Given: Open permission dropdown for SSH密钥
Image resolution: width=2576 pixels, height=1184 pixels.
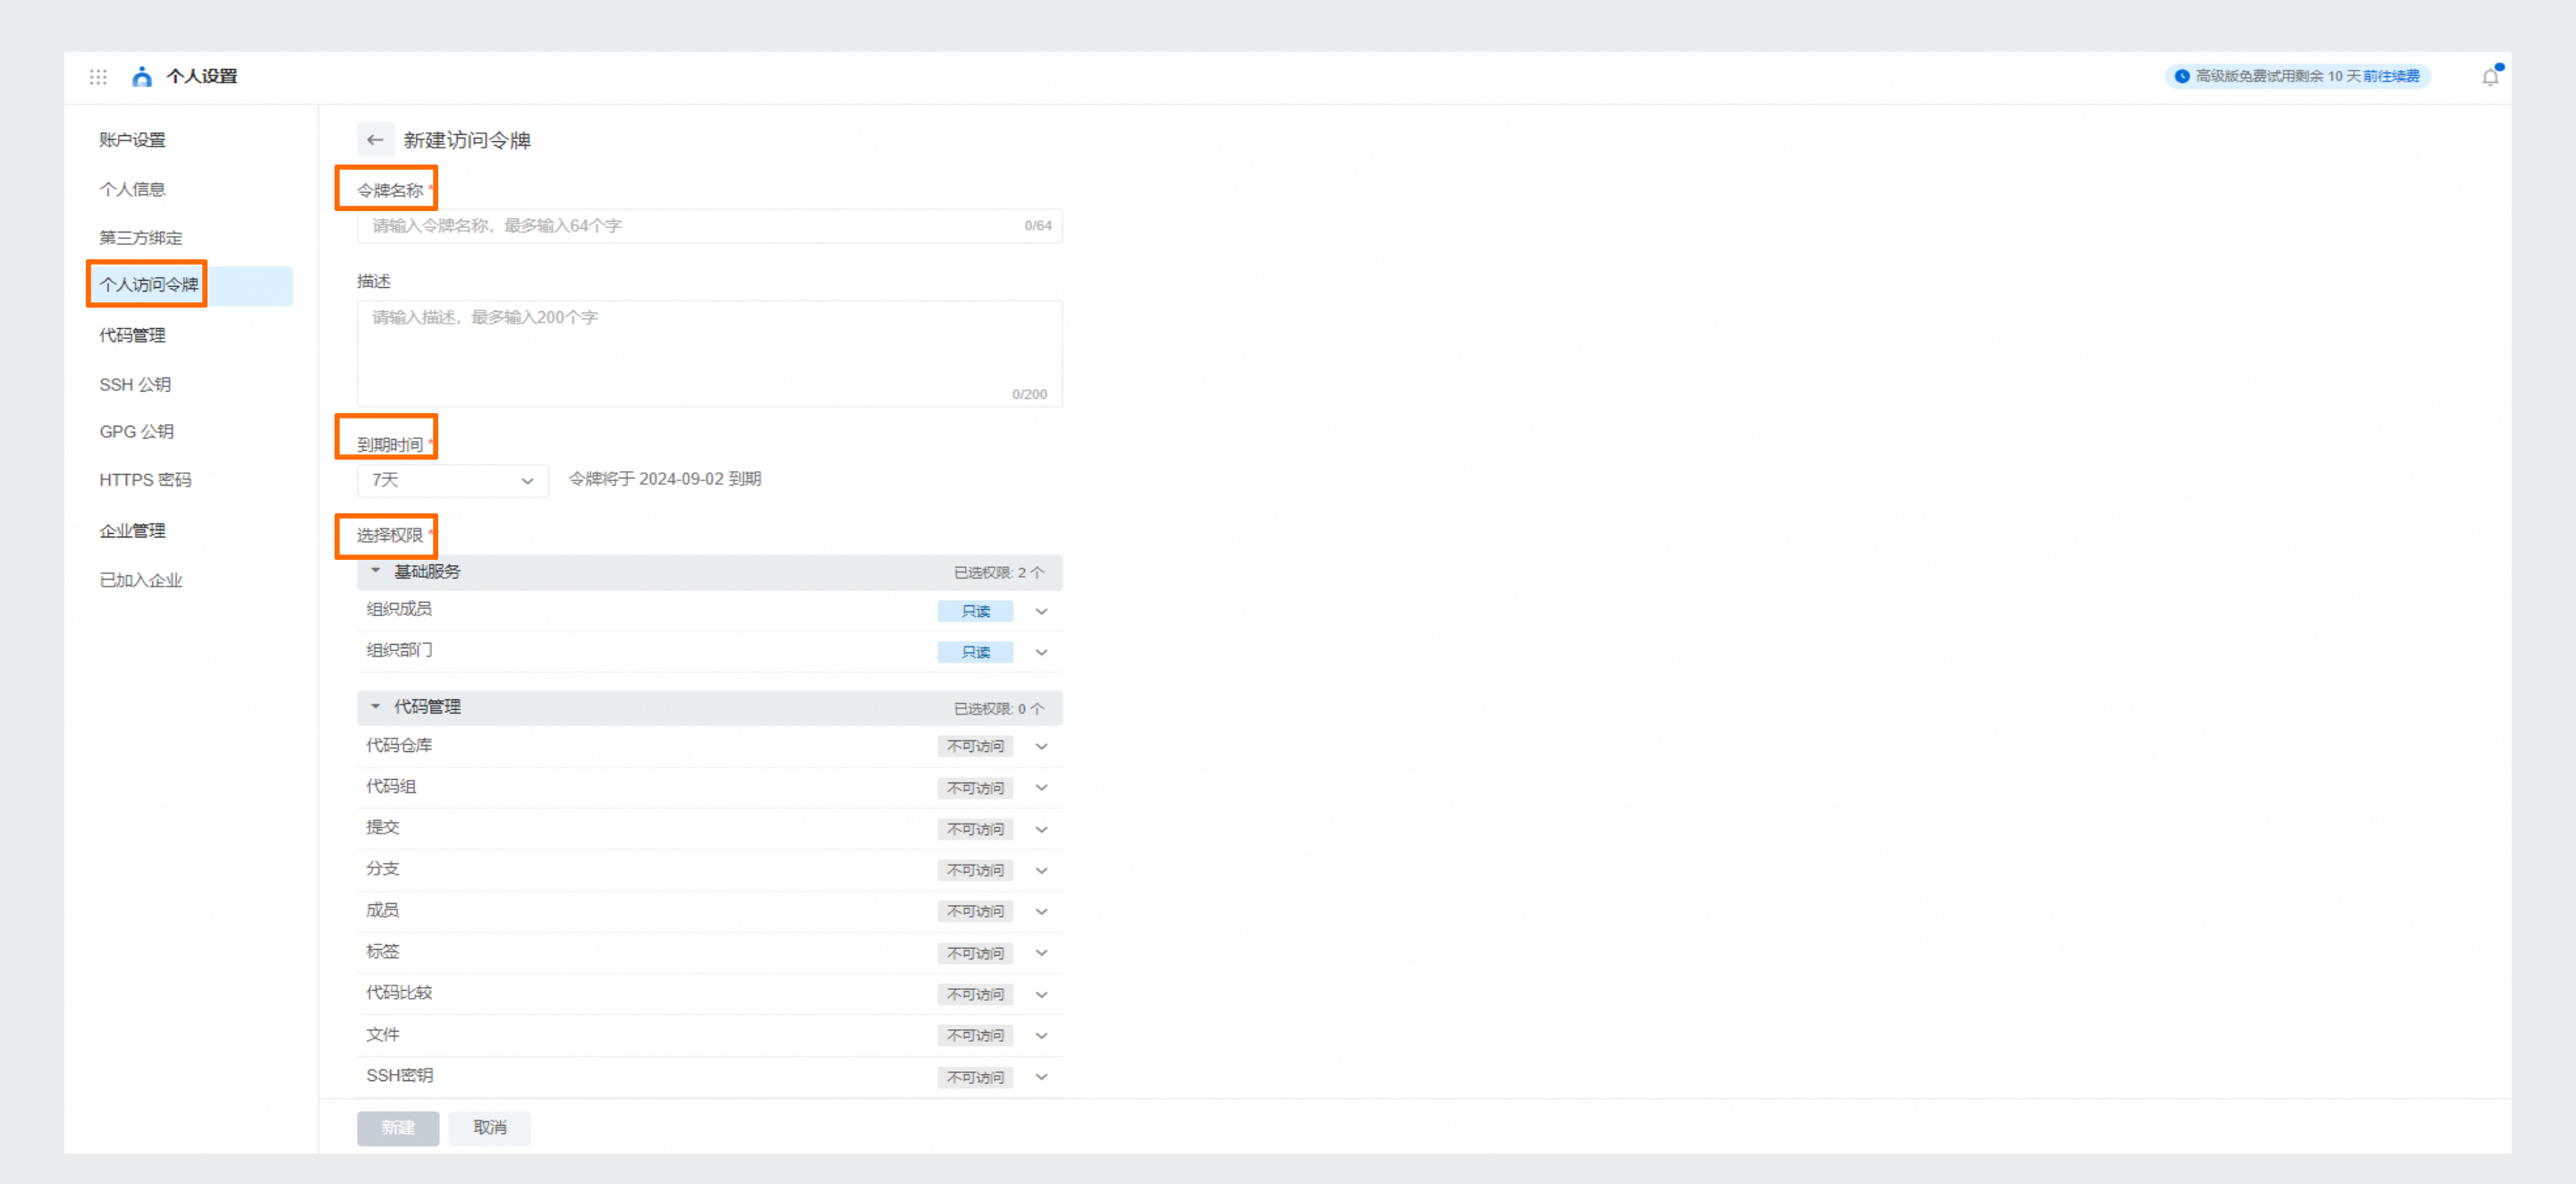Looking at the screenshot, I should pos(1041,1077).
